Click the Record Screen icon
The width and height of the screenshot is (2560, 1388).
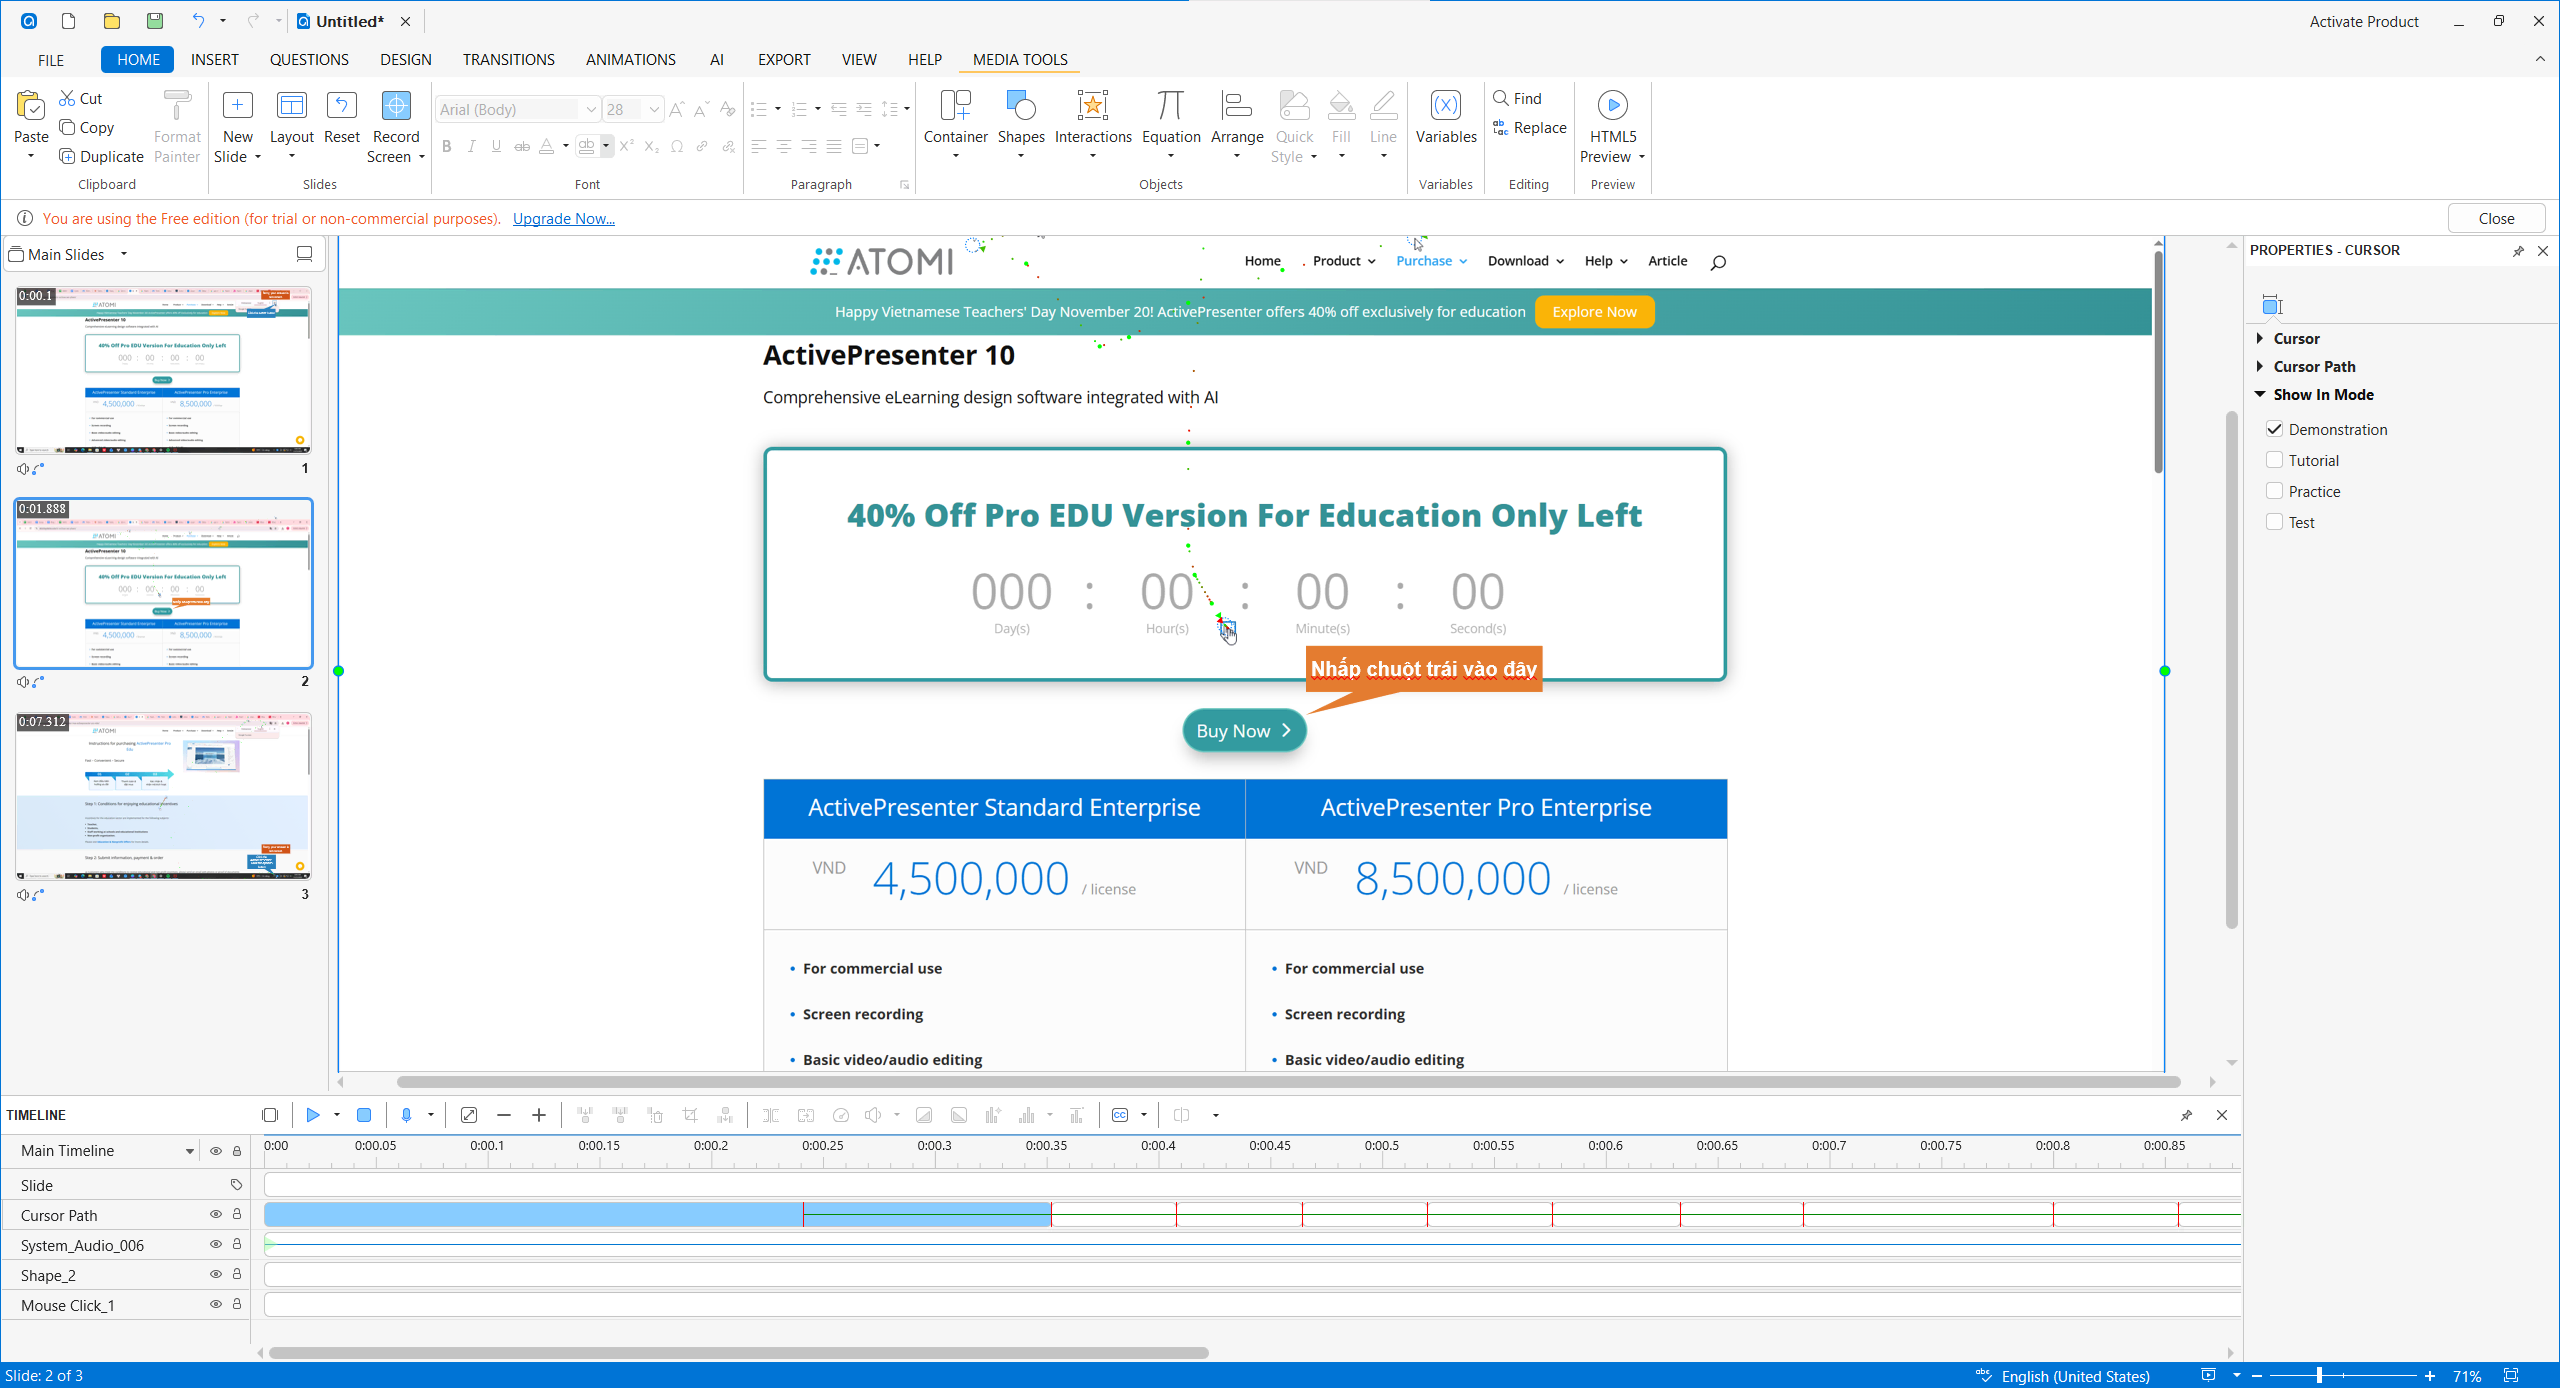coord(396,106)
